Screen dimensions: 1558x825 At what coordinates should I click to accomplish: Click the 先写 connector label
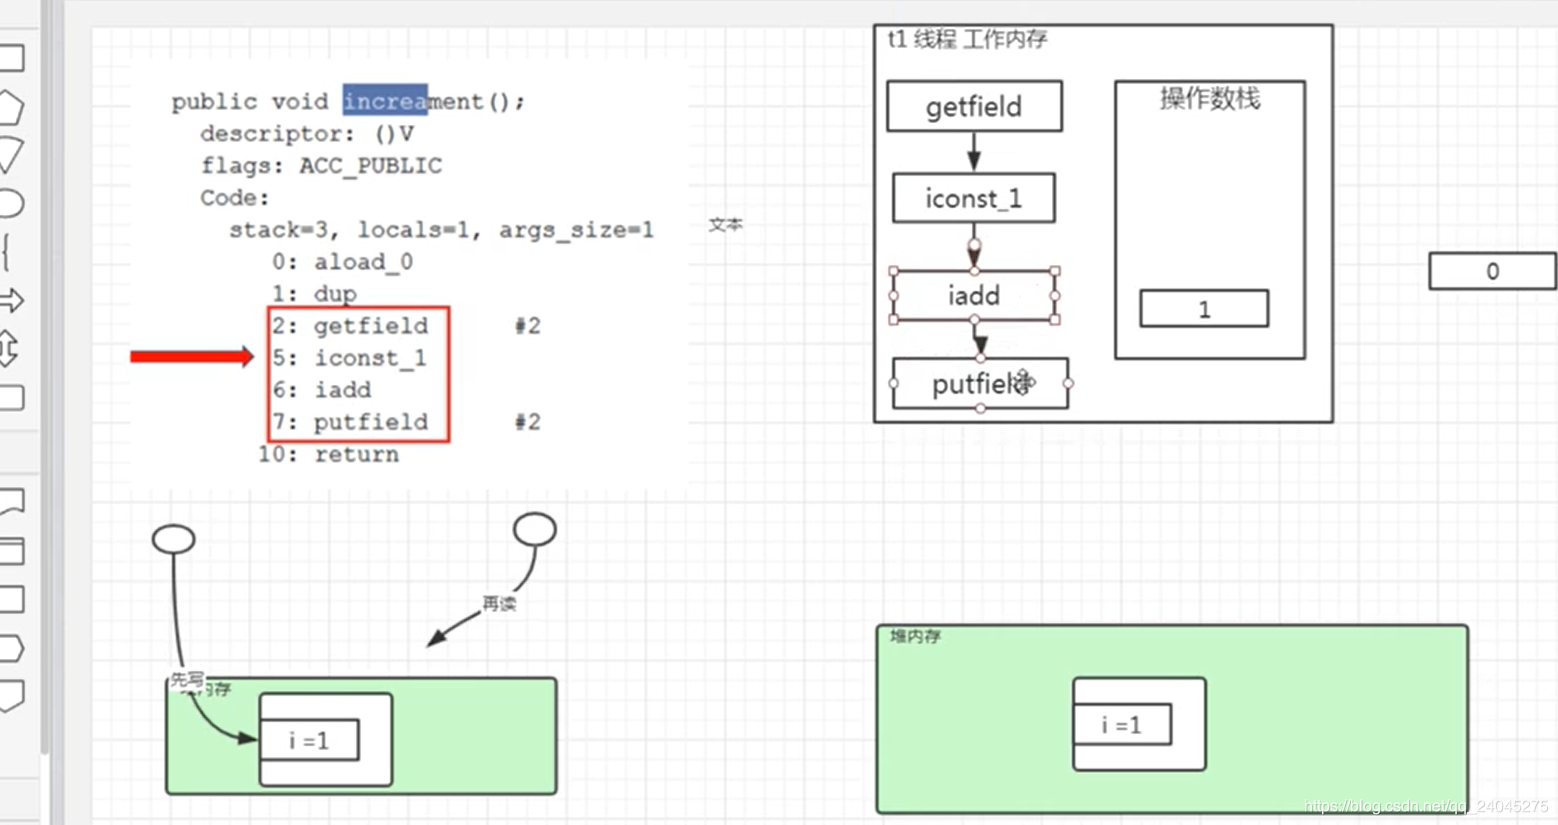[186, 680]
